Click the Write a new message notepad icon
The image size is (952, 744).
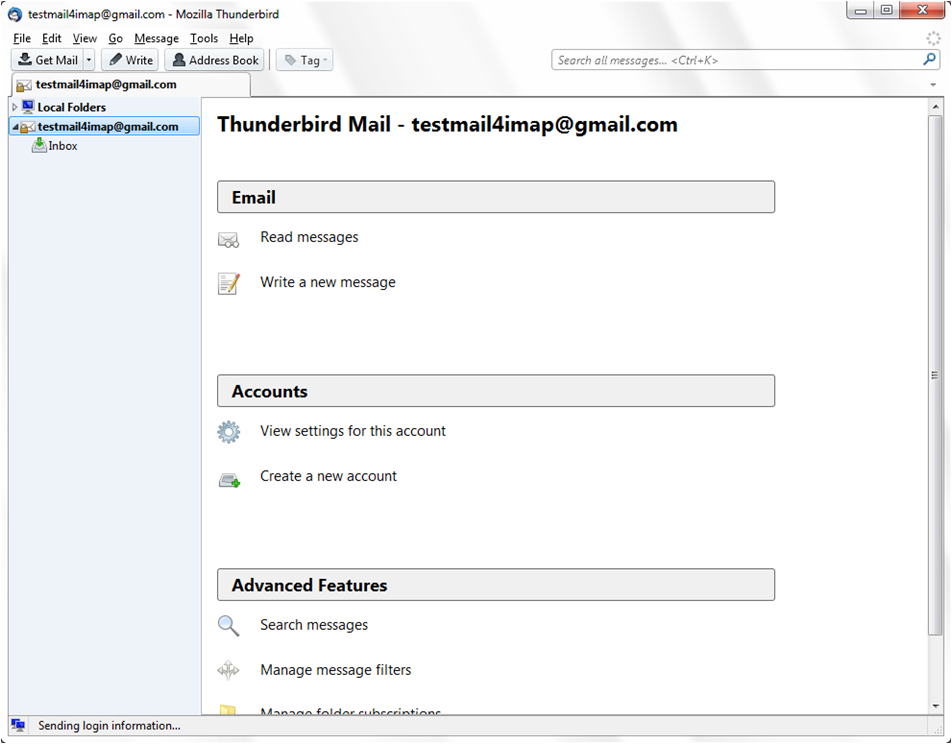click(x=229, y=284)
